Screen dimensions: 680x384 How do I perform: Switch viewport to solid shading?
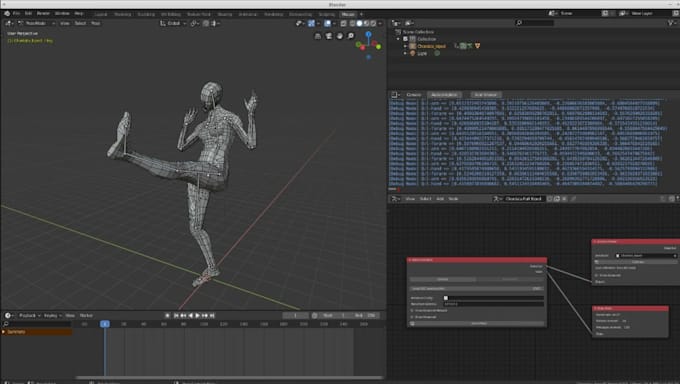point(359,23)
